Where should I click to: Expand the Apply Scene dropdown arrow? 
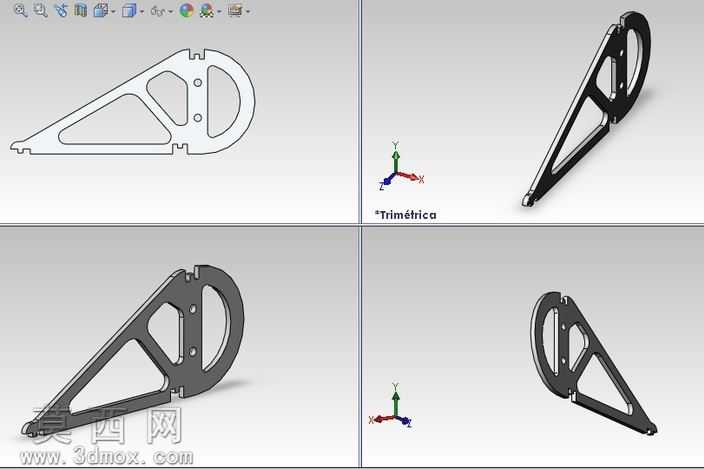(219, 11)
